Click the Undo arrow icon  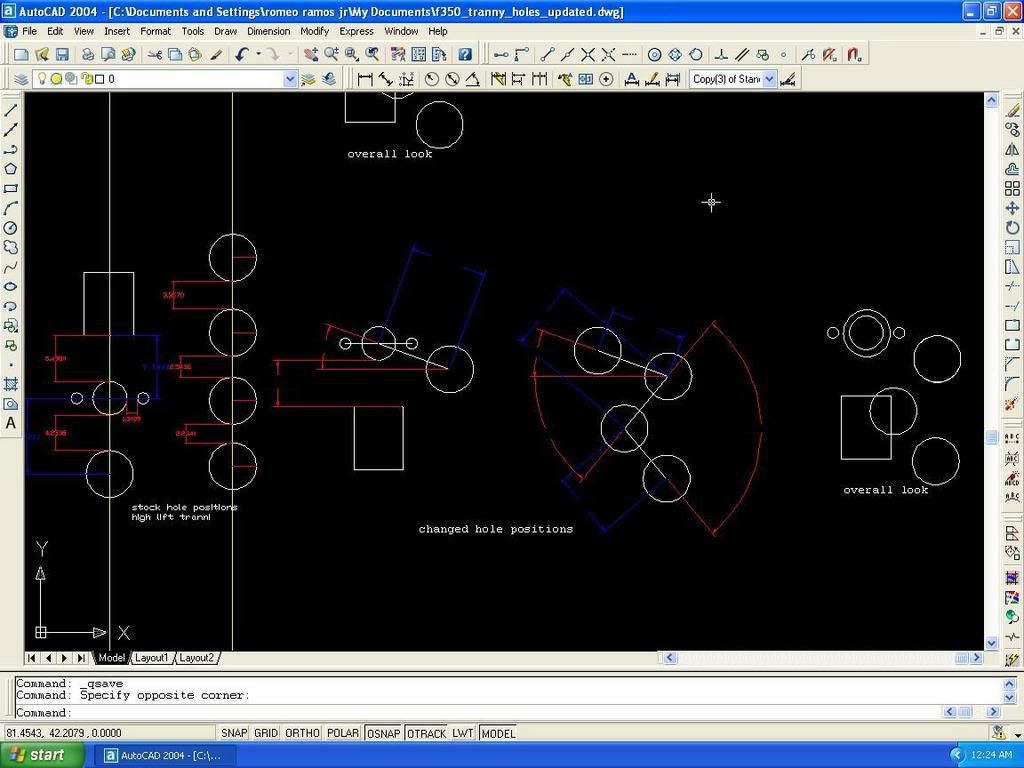click(242, 54)
